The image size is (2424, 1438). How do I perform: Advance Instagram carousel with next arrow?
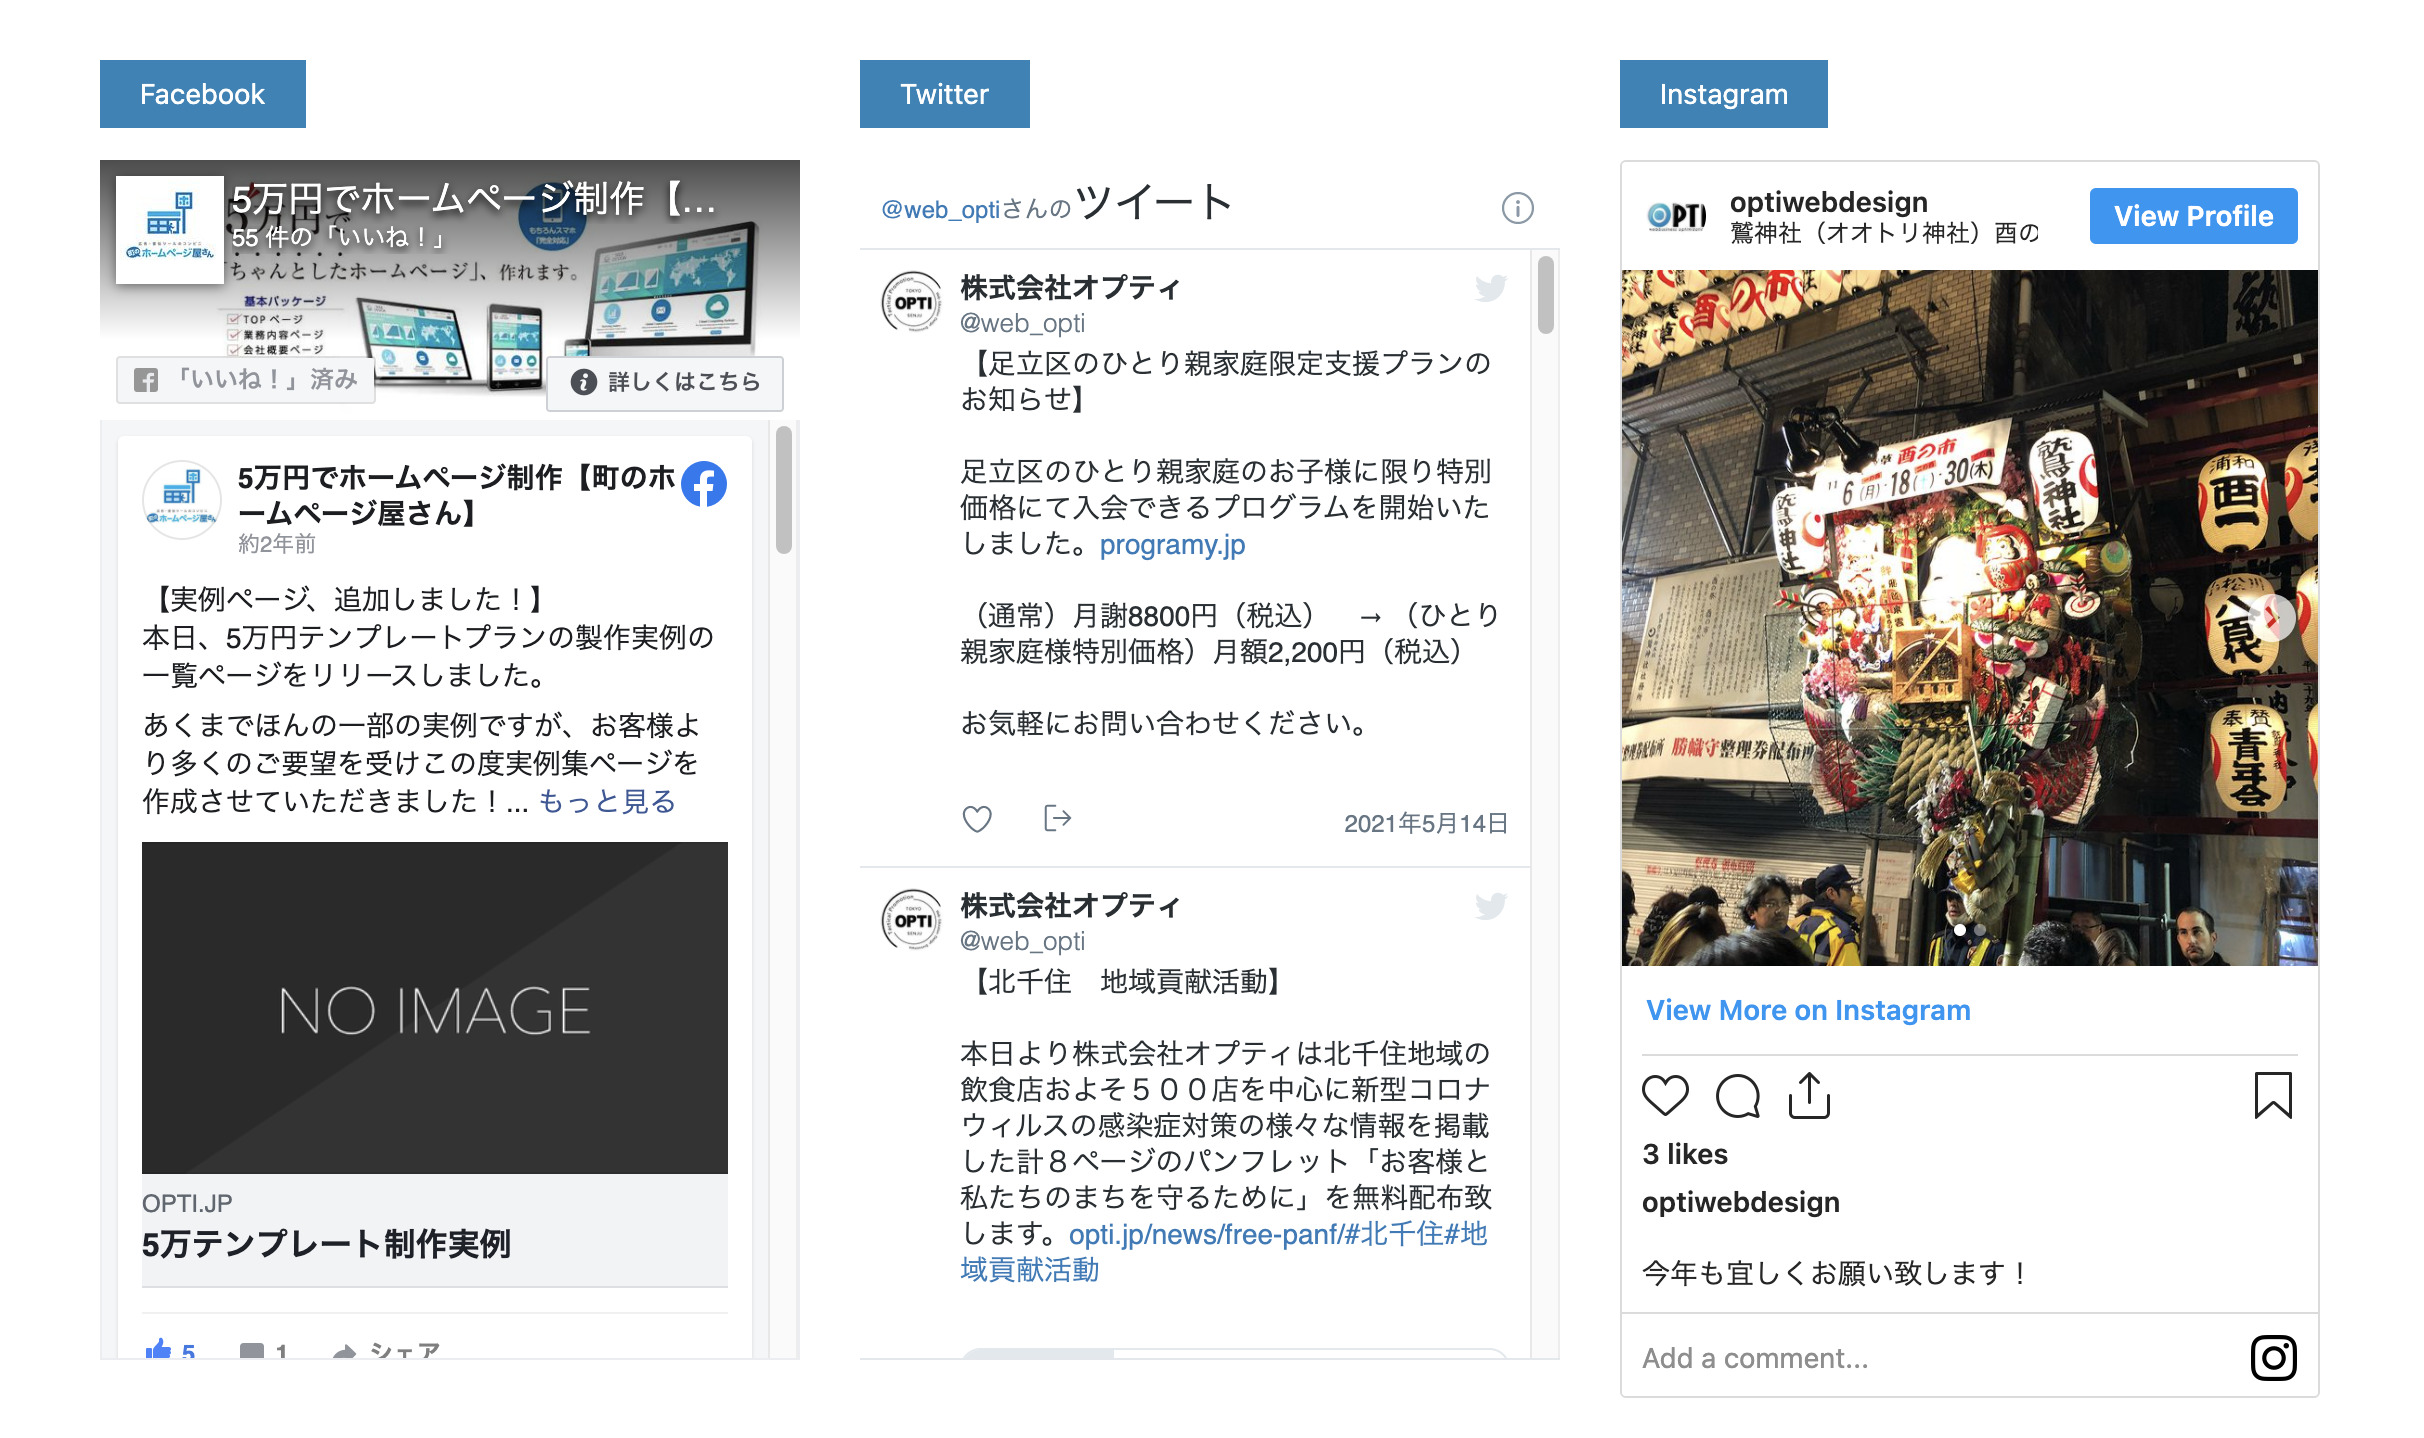click(2274, 617)
